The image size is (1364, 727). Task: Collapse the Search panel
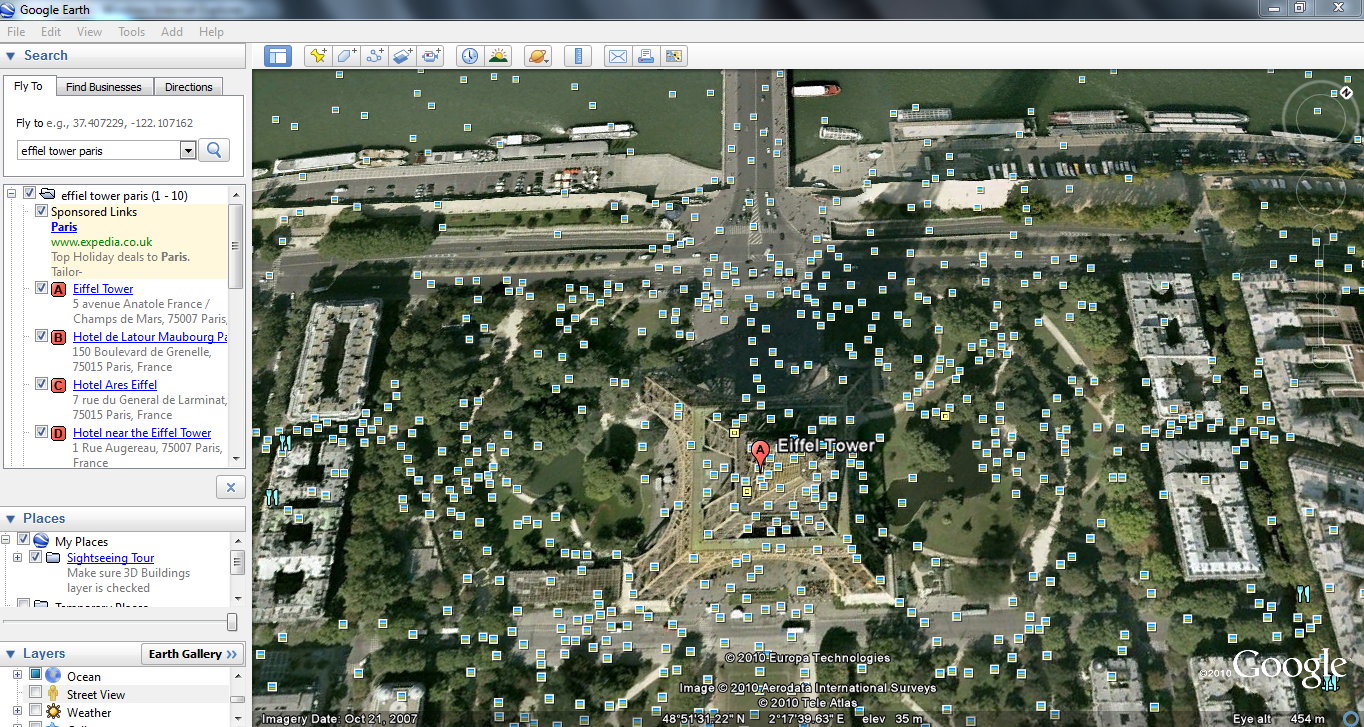click(x=11, y=56)
